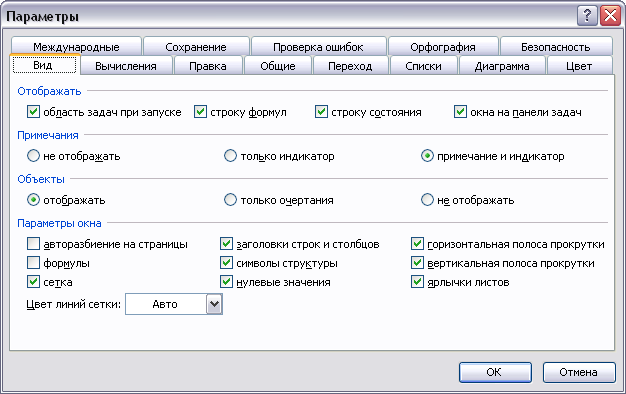Check the 'формулы' option

tap(34, 263)
